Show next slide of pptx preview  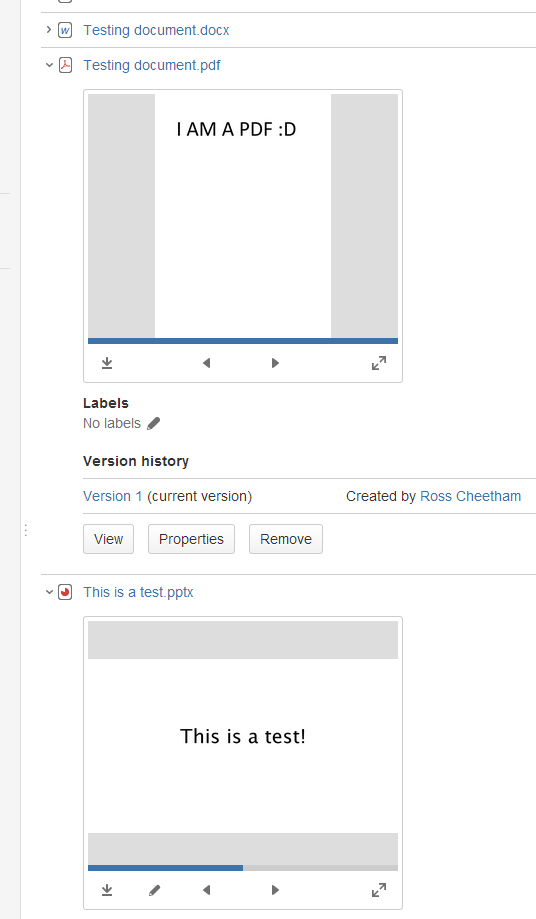tap(275, 890)
